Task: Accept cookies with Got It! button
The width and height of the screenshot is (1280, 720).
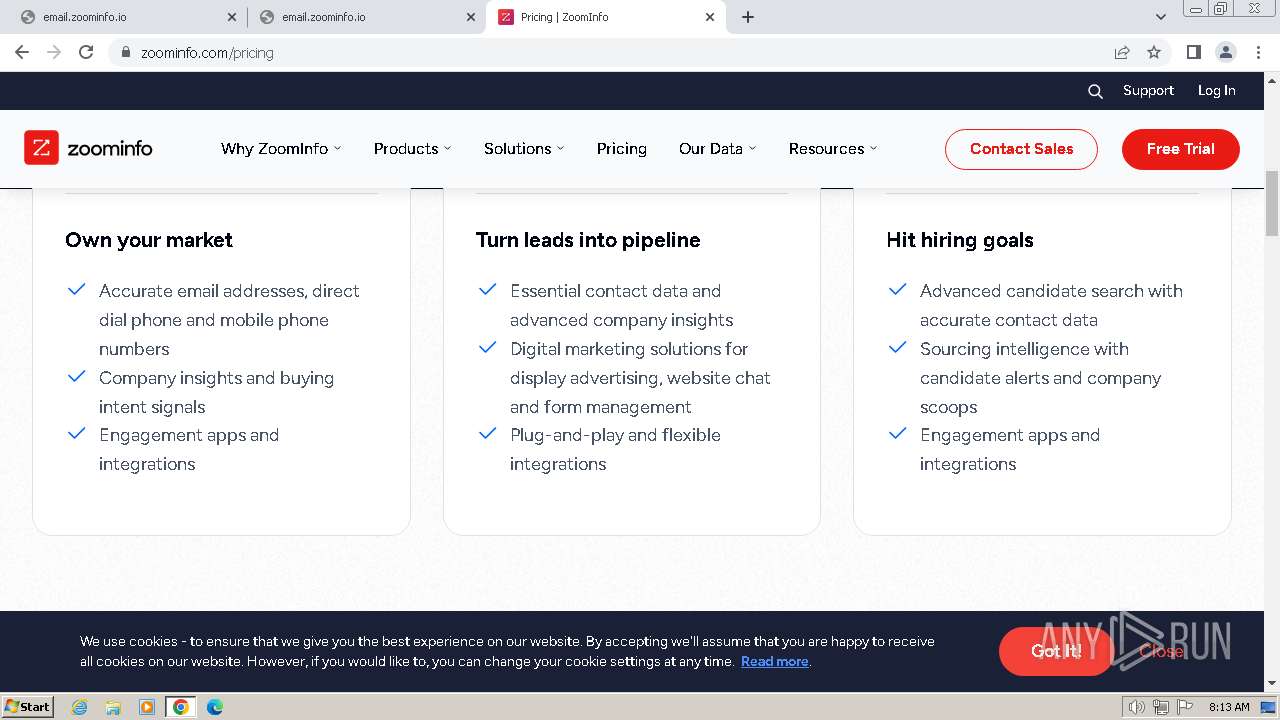Action: 1056,651
